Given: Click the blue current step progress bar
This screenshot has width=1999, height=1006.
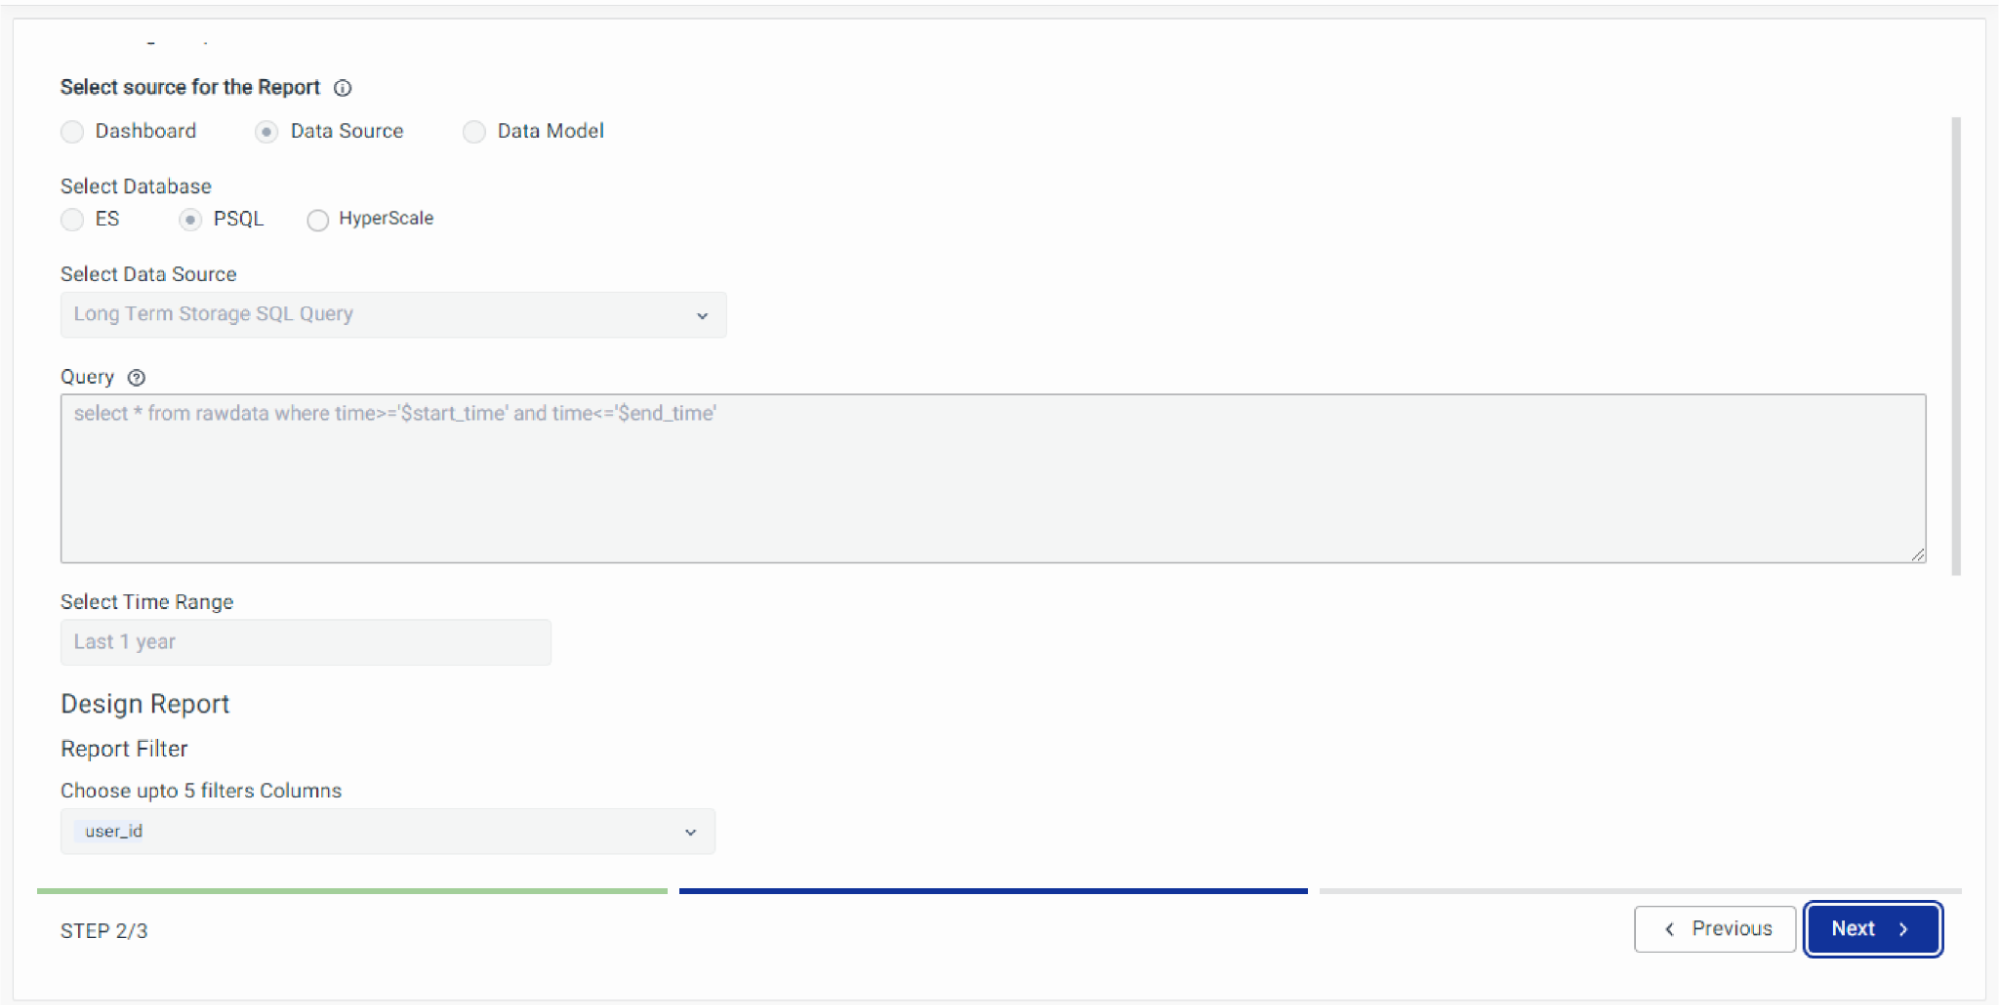Looking at the screenshot, I should click(x=993, y=890).
